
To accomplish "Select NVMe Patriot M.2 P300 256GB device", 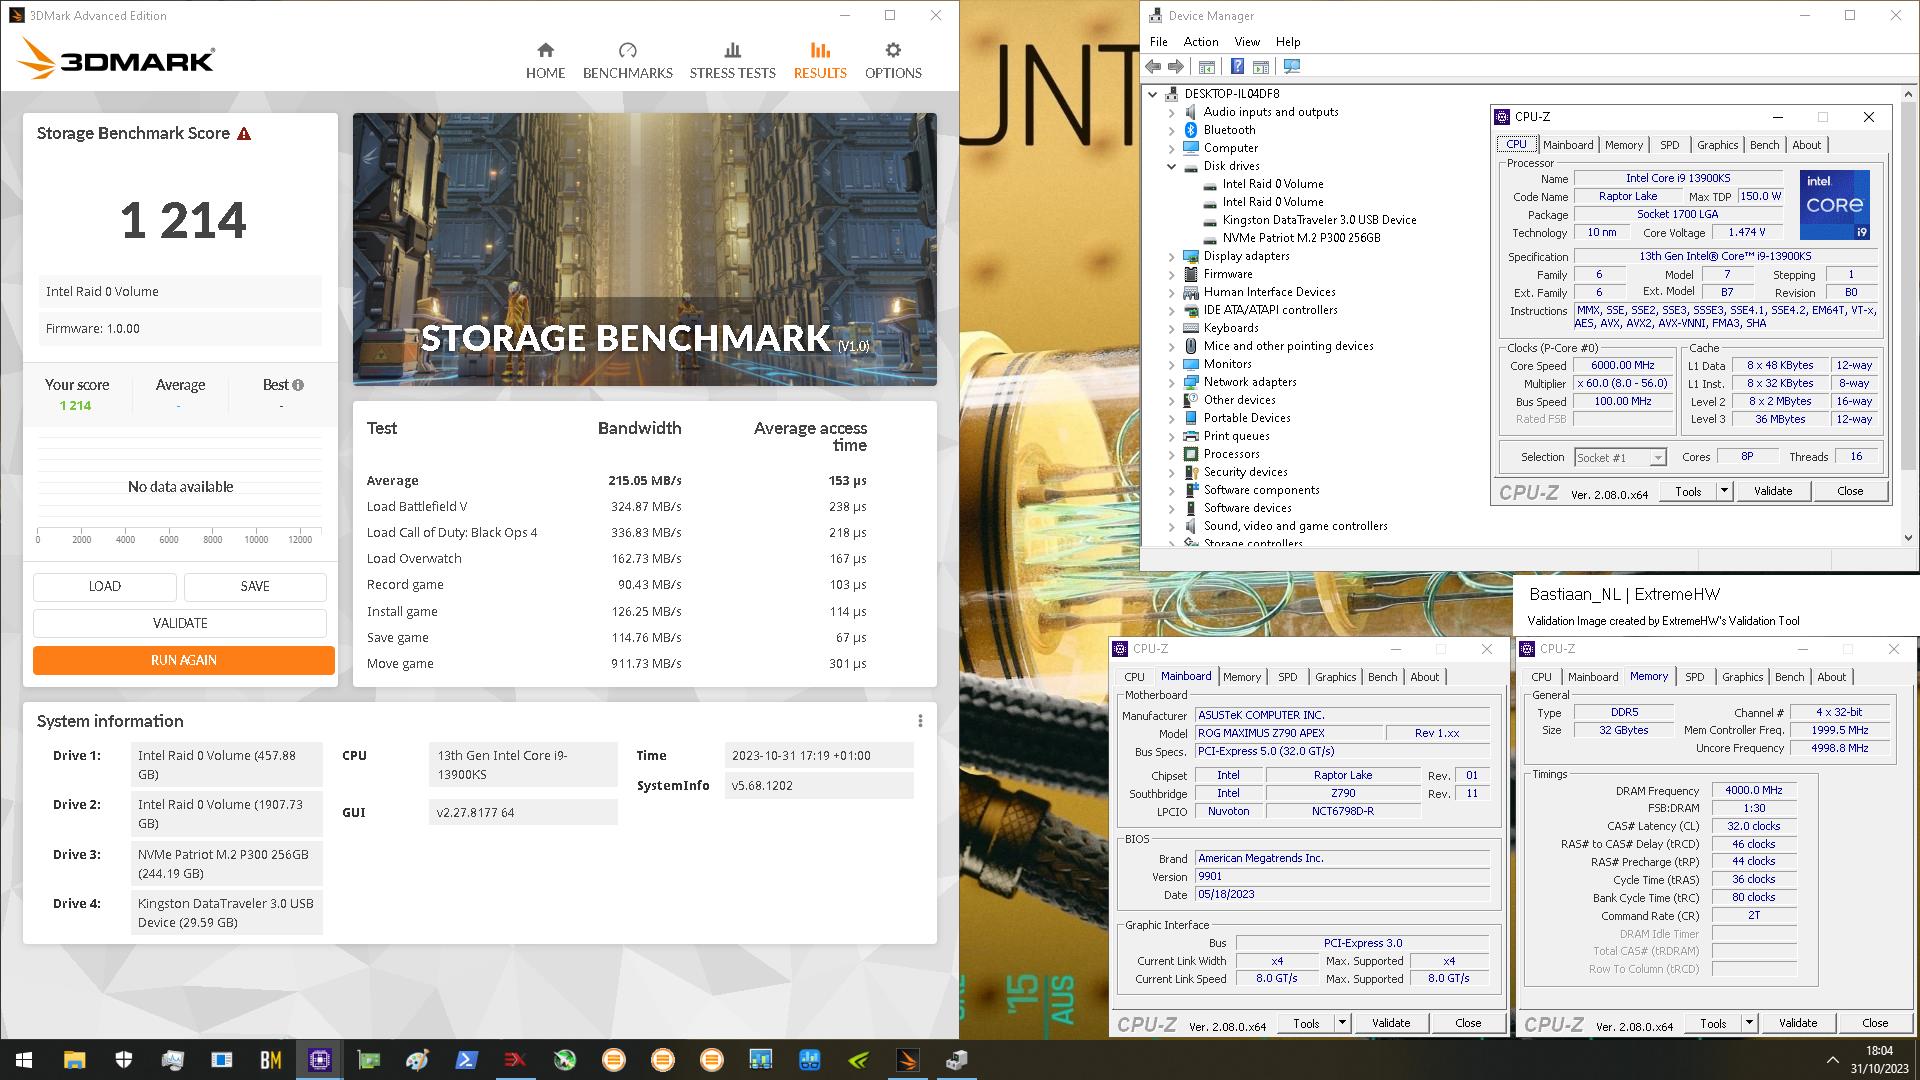I will (1300, 238).
